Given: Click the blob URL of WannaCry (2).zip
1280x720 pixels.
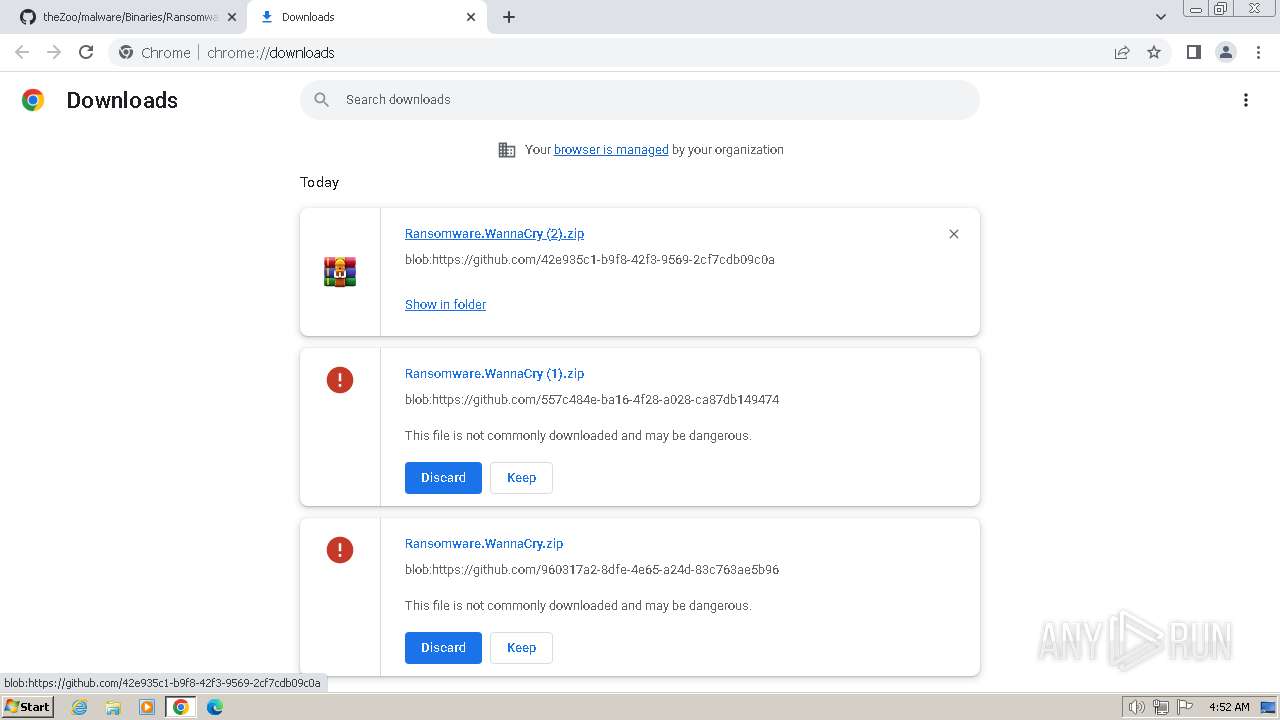Looking at the screenshot, I should (590, 260).
